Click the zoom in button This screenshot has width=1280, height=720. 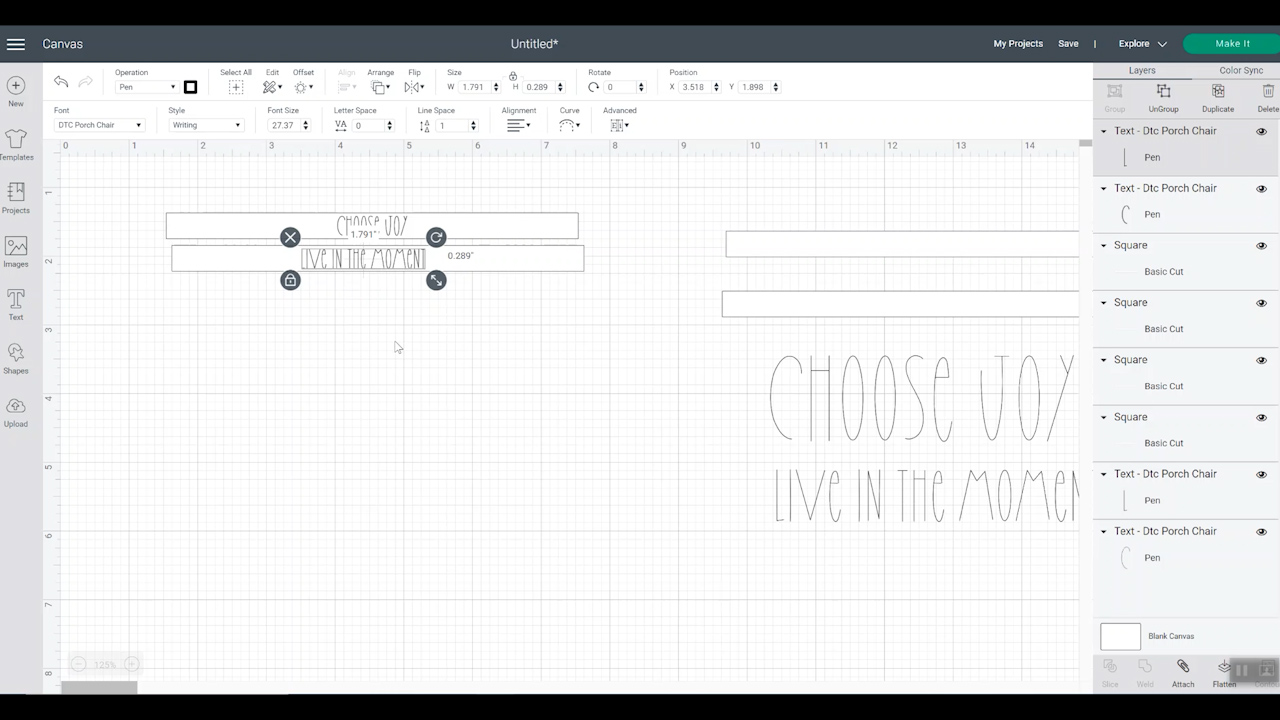(131, 664)
